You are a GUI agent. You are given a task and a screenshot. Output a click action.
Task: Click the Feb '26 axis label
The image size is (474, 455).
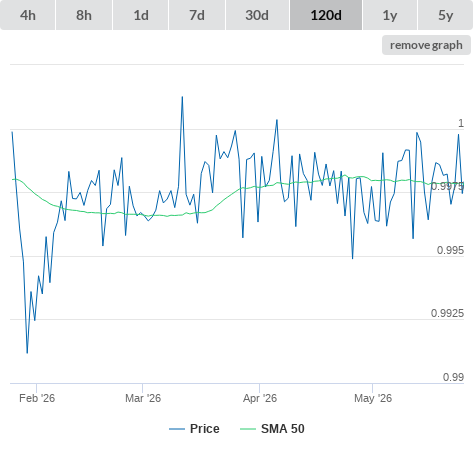tap(37, 398)
